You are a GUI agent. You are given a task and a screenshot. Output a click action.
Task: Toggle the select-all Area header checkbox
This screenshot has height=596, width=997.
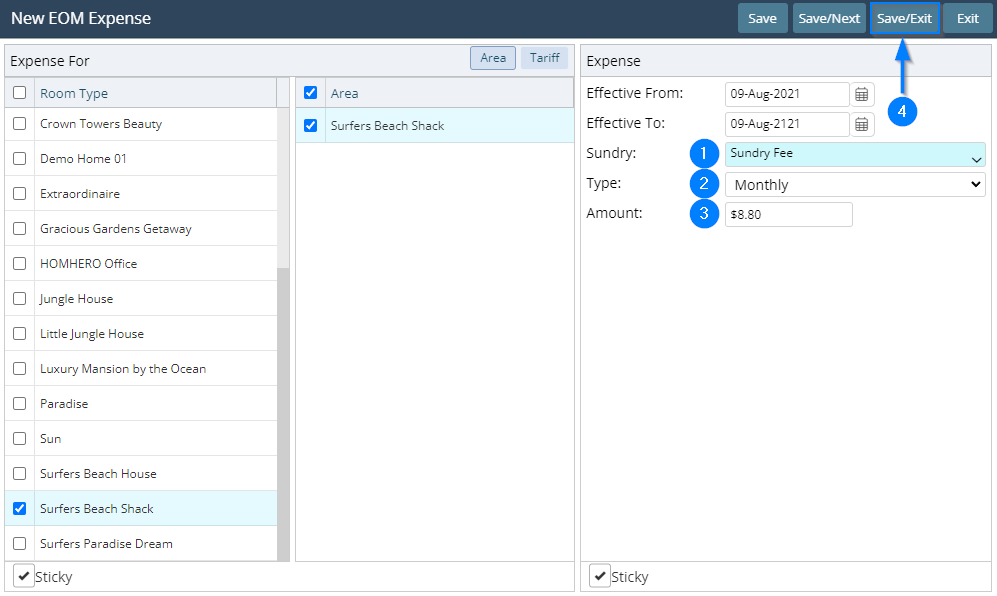pyautogui.click(x=310, y=93)
